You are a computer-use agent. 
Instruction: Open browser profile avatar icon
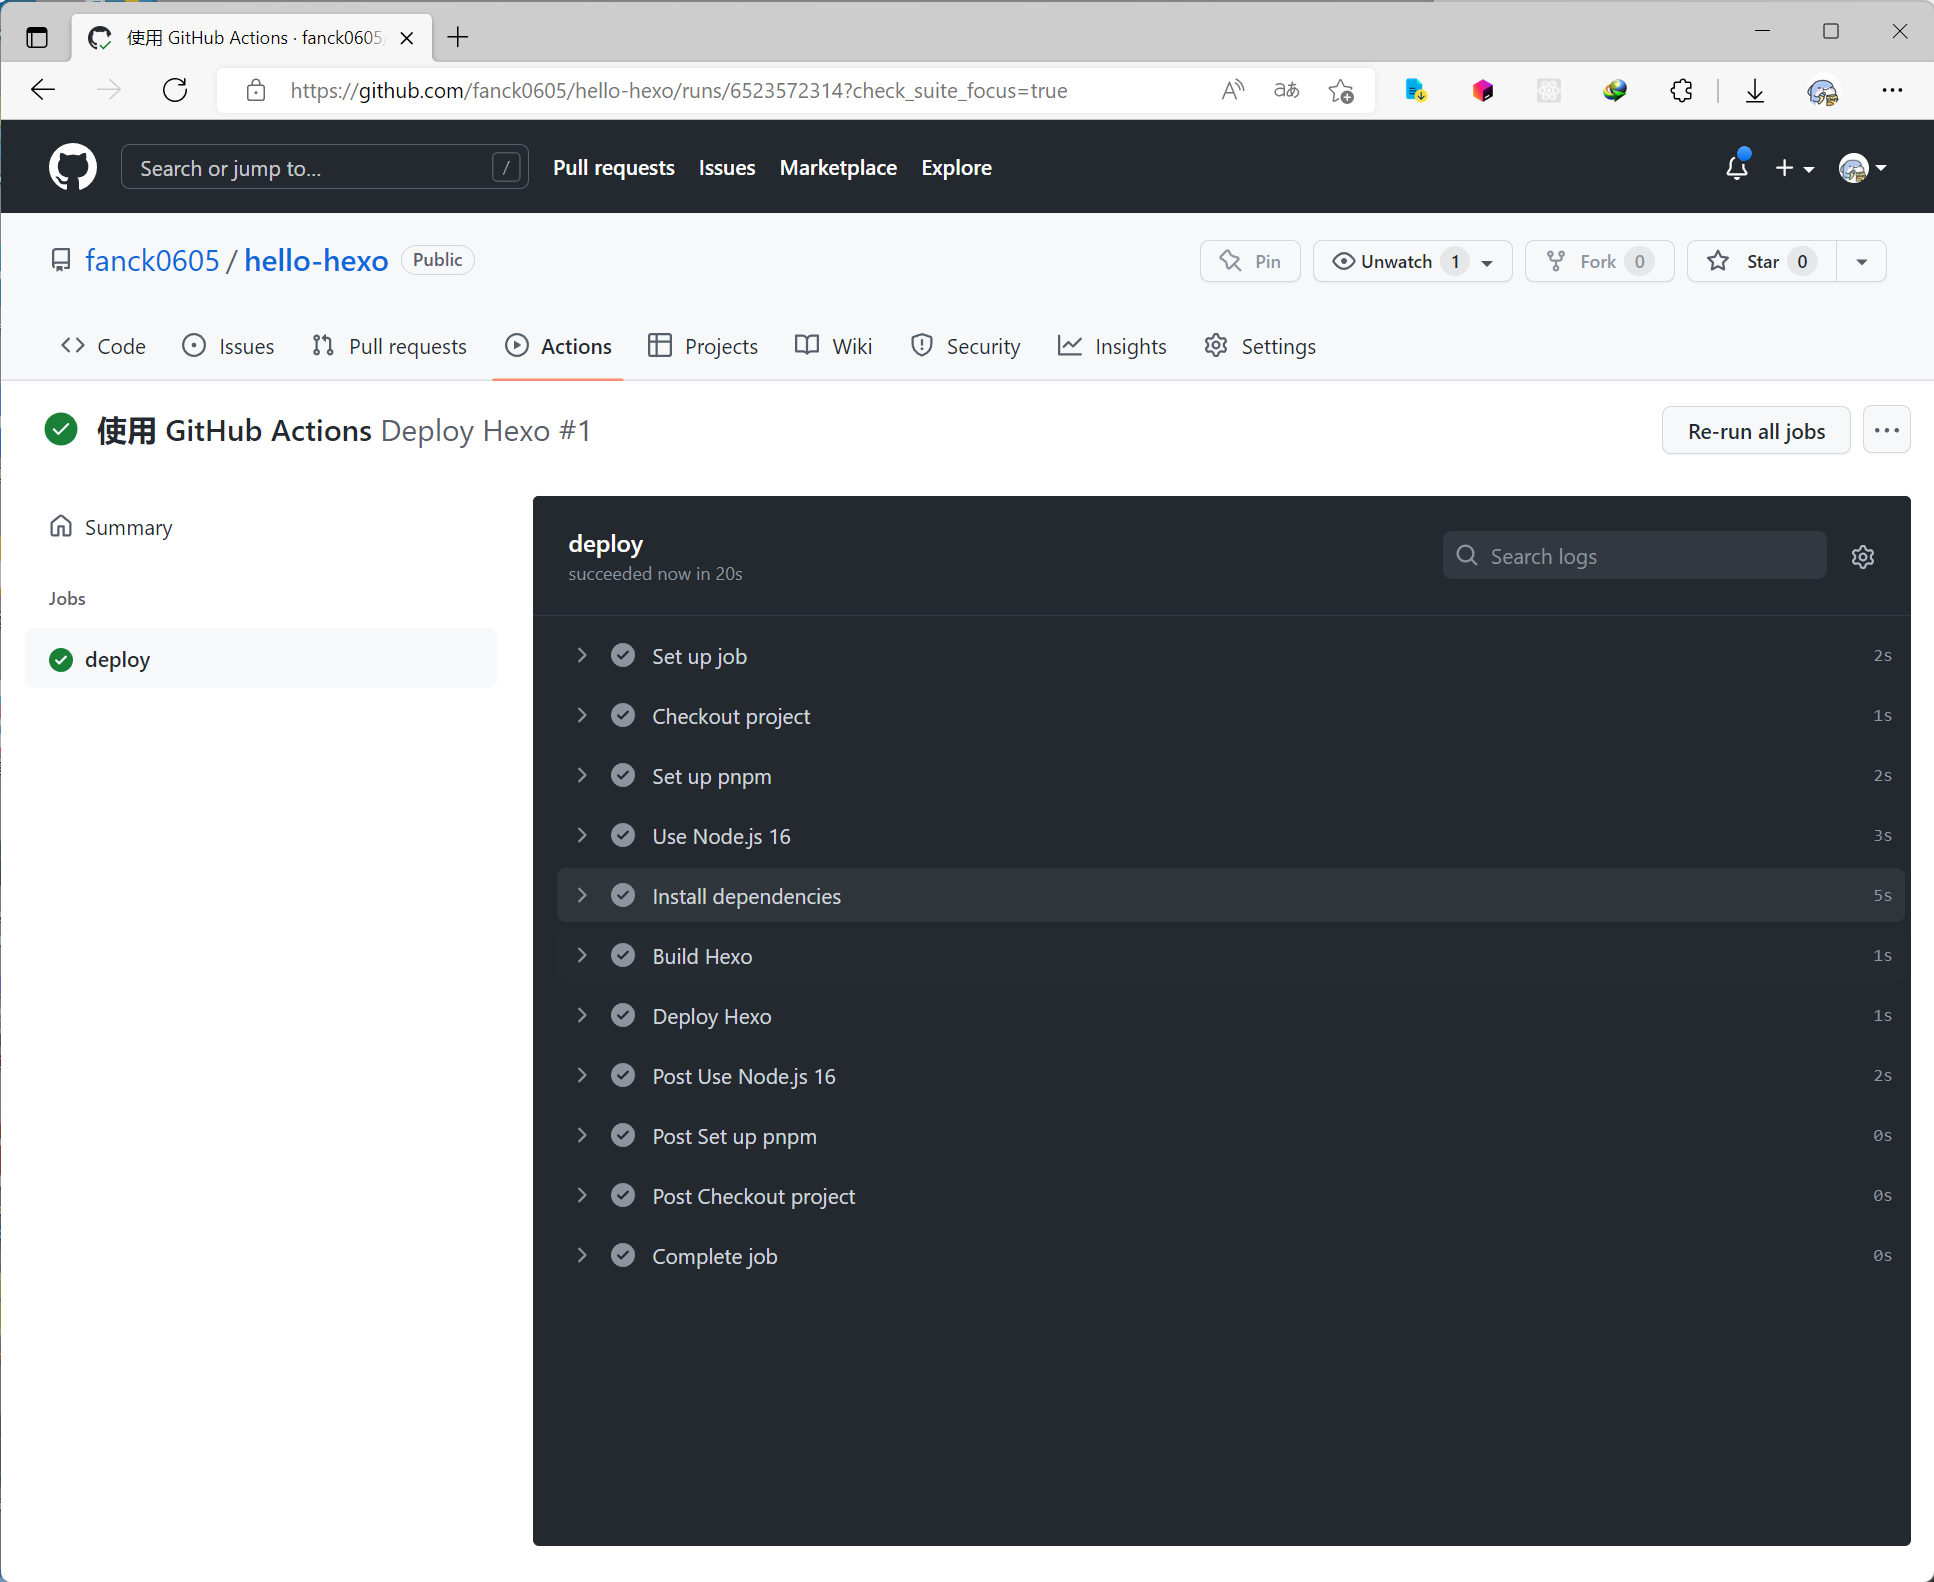coord(1822,91)
